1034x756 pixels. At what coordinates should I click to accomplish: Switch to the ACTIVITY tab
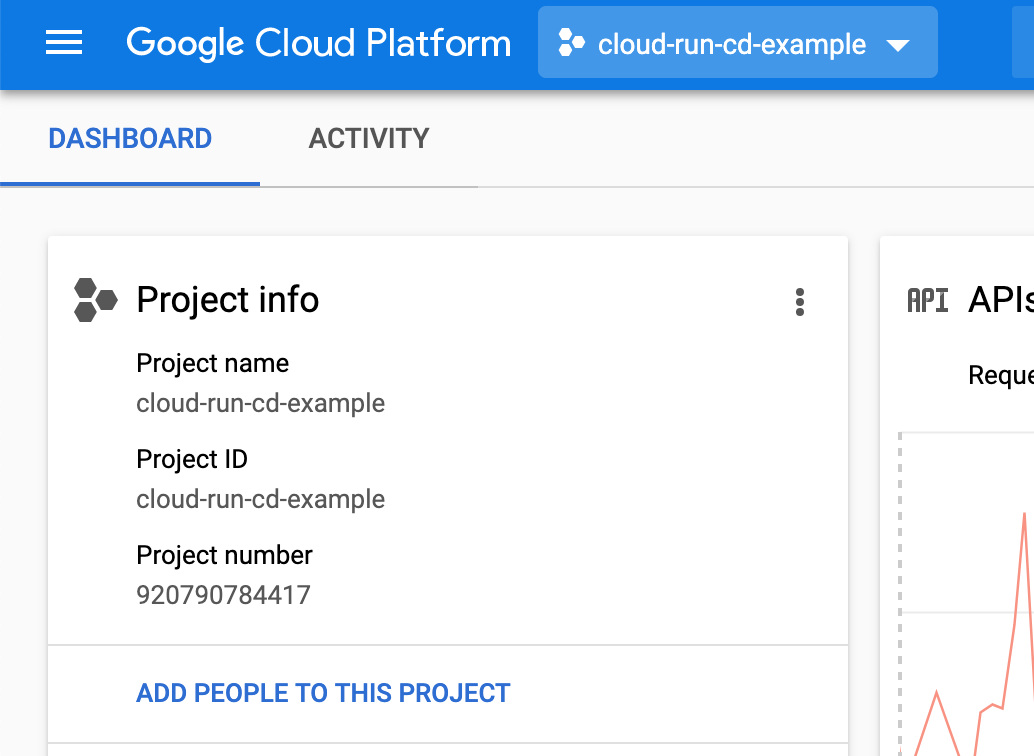[x=369, y=139]
